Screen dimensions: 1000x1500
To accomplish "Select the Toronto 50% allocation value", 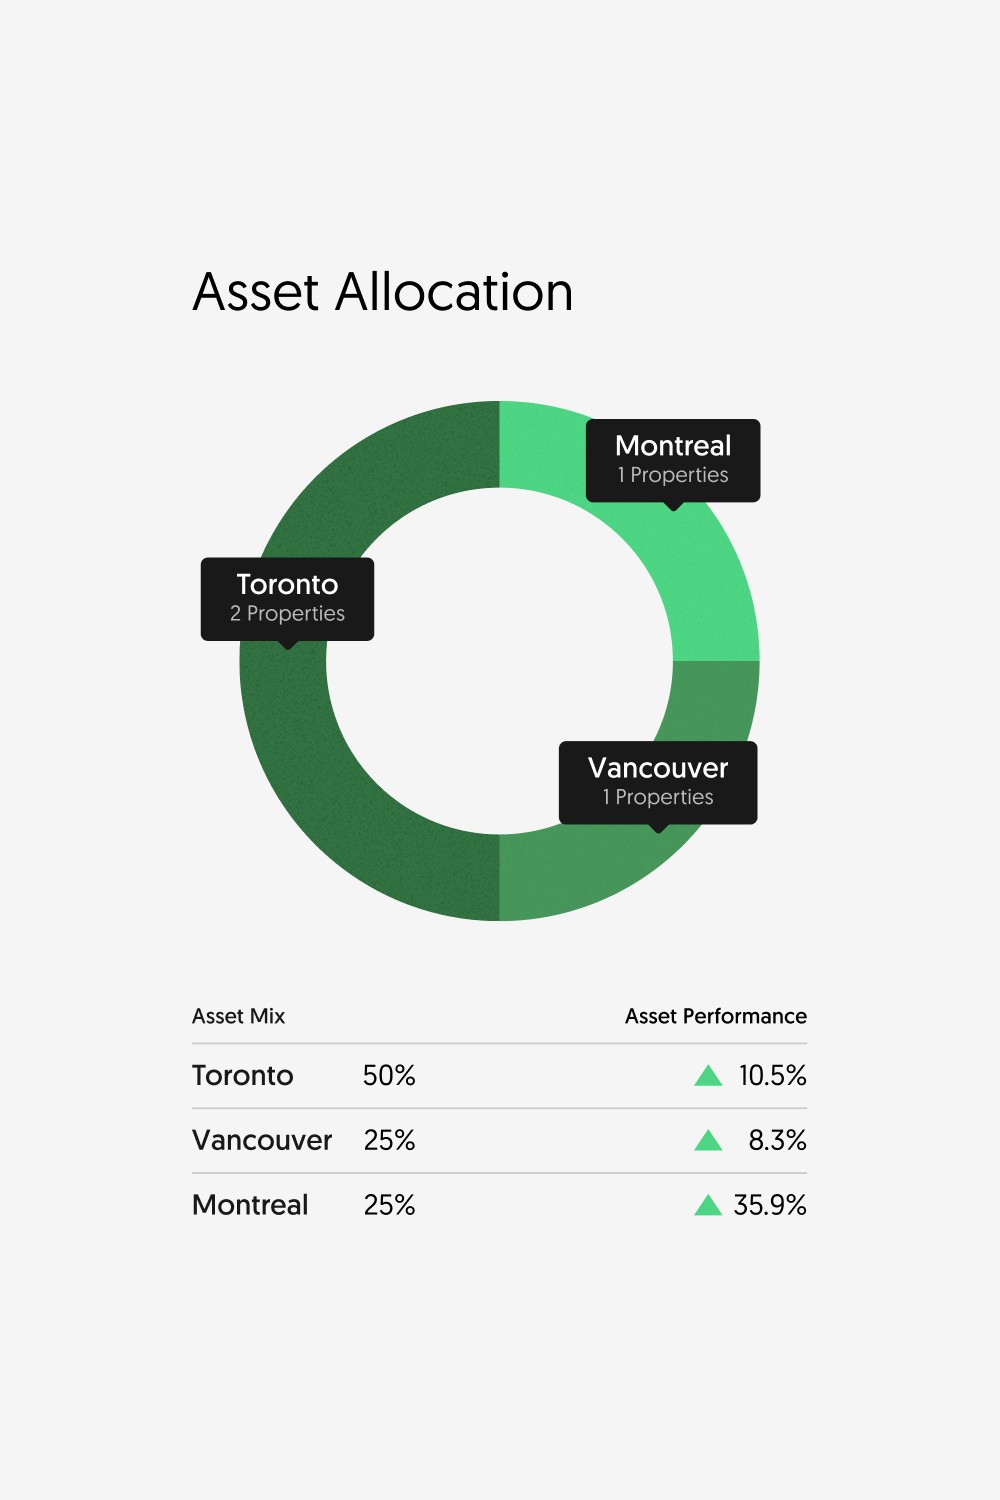I will (389, 1076).
